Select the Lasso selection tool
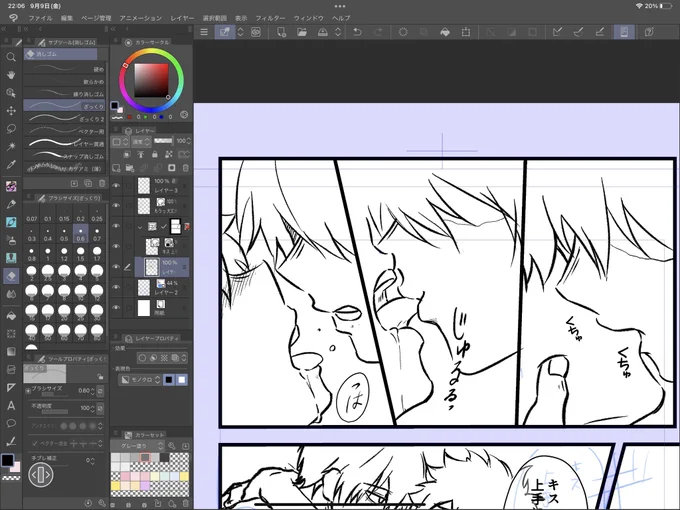Image resolution: width=680 pixels, height=510 pixels. click(x=11, y=128)
